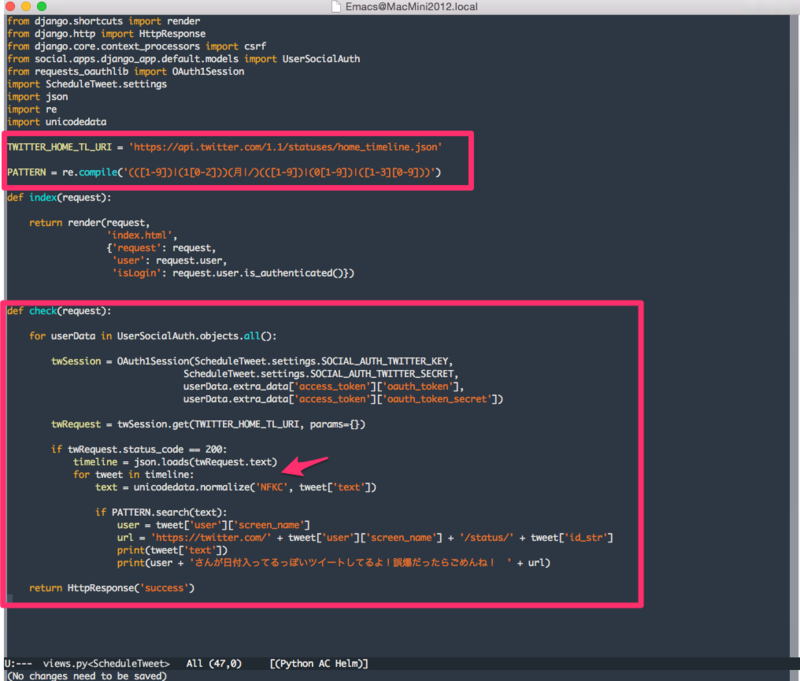Zoom the Emacs window with the green button
The height and width of the screenshot is (681, 800).
(42, 6)
